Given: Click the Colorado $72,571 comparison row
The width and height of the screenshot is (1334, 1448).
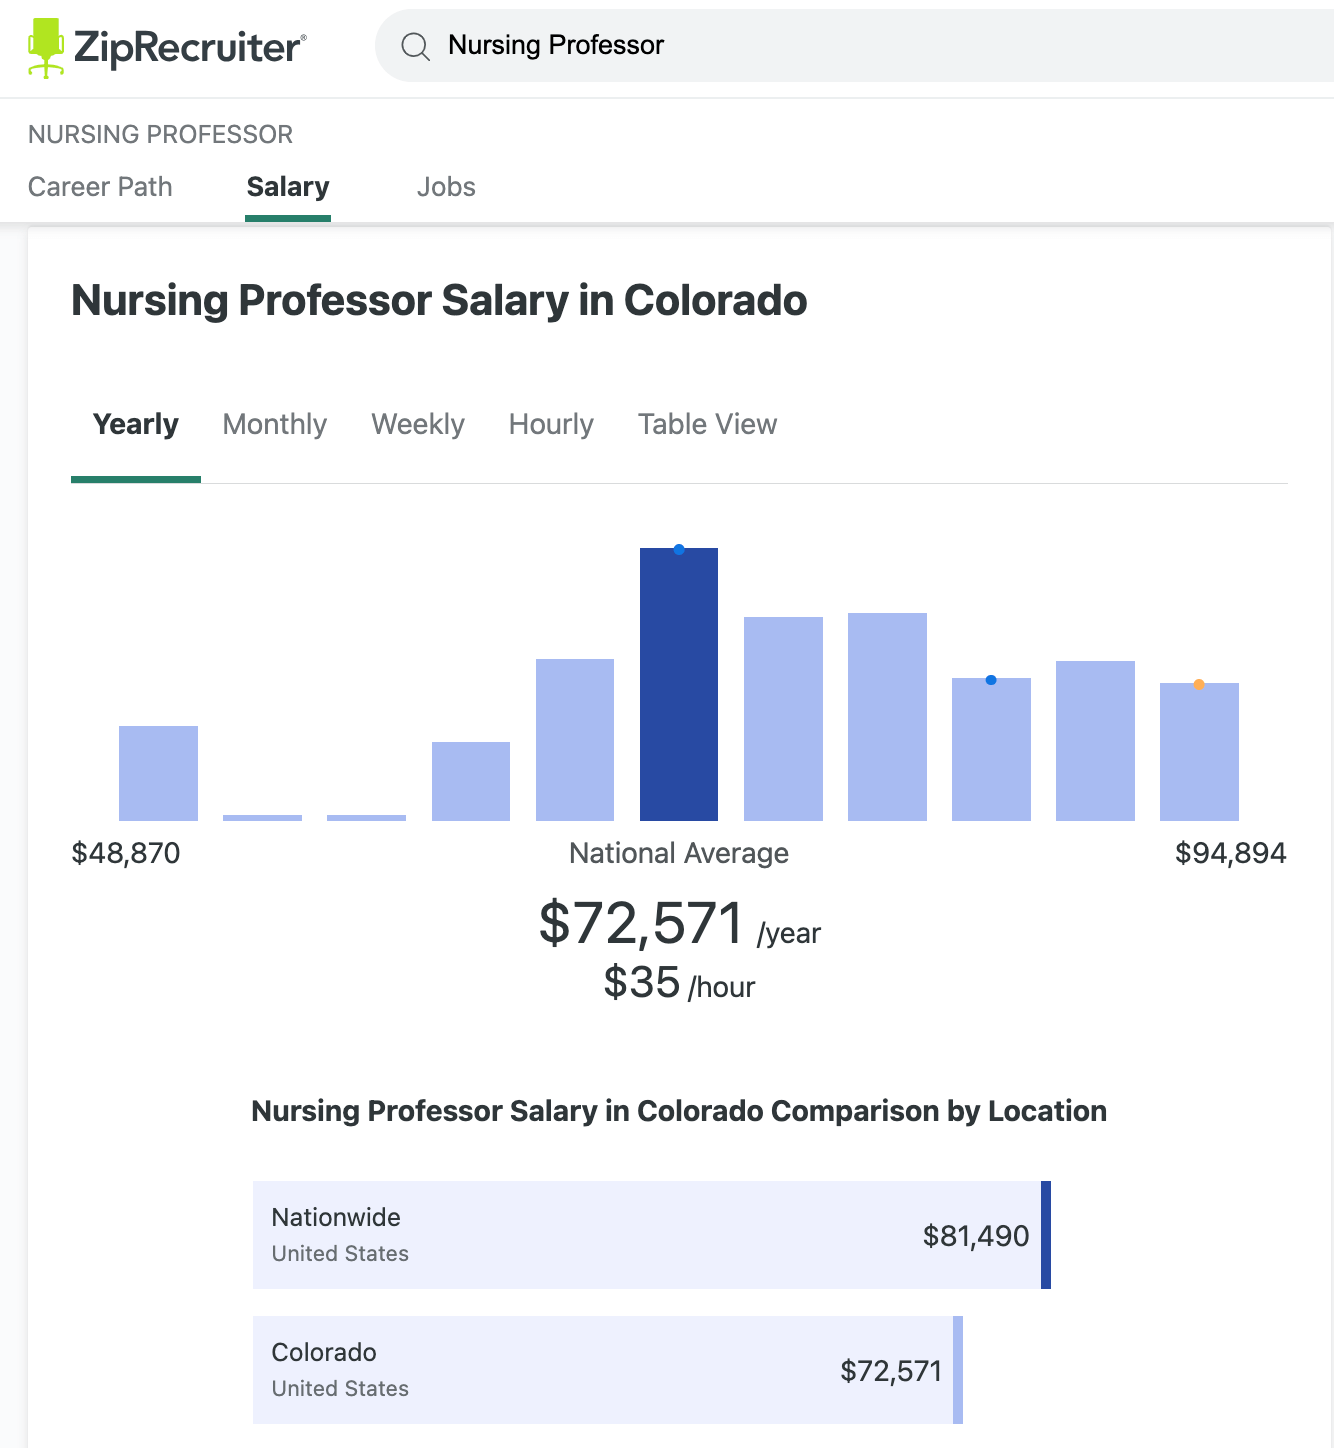Looking at the screenshot, I should click(607, 1370).
